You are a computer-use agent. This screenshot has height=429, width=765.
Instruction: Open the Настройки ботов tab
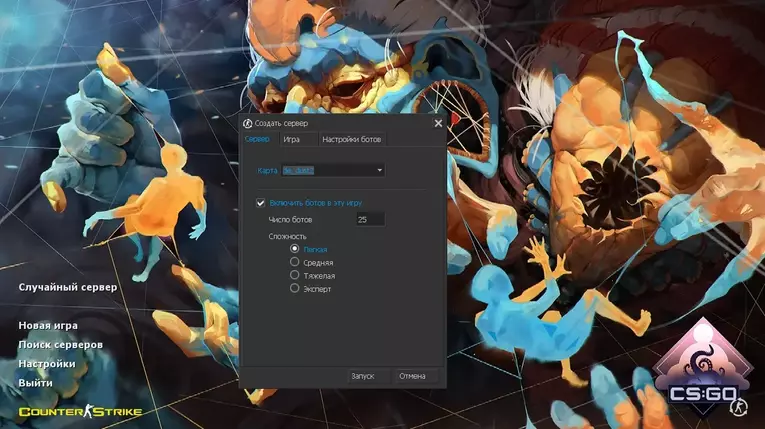point(351,139)
